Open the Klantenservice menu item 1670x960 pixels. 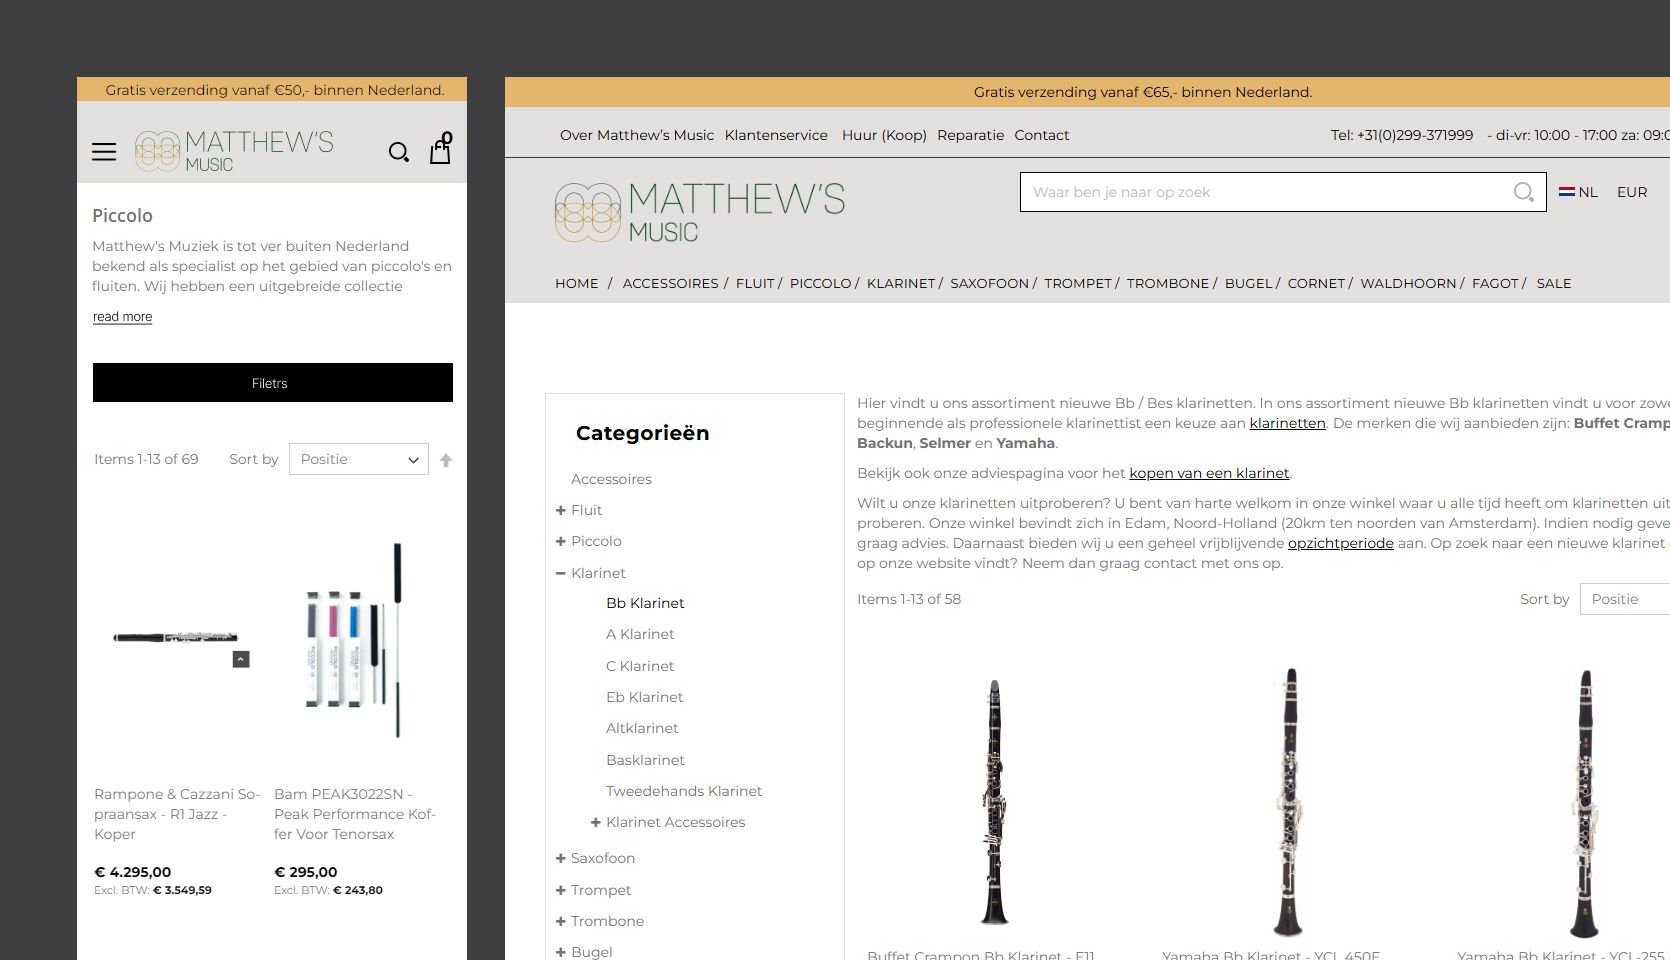776,135
